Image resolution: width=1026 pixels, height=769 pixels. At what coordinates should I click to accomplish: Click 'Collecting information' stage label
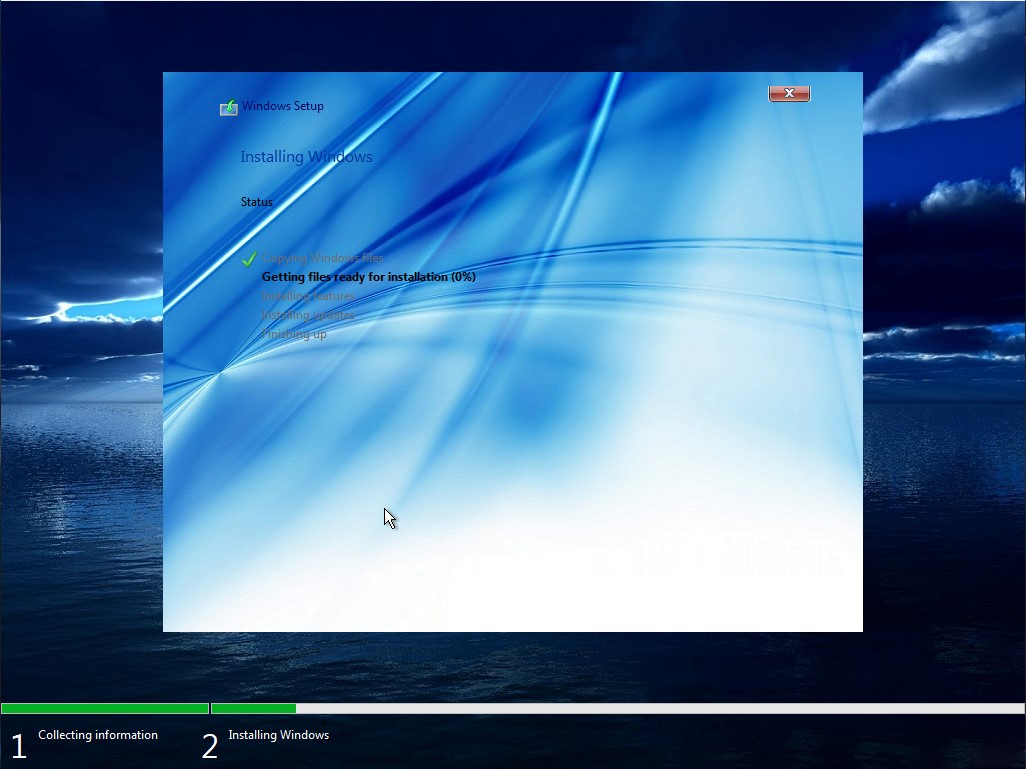[98, 735]
